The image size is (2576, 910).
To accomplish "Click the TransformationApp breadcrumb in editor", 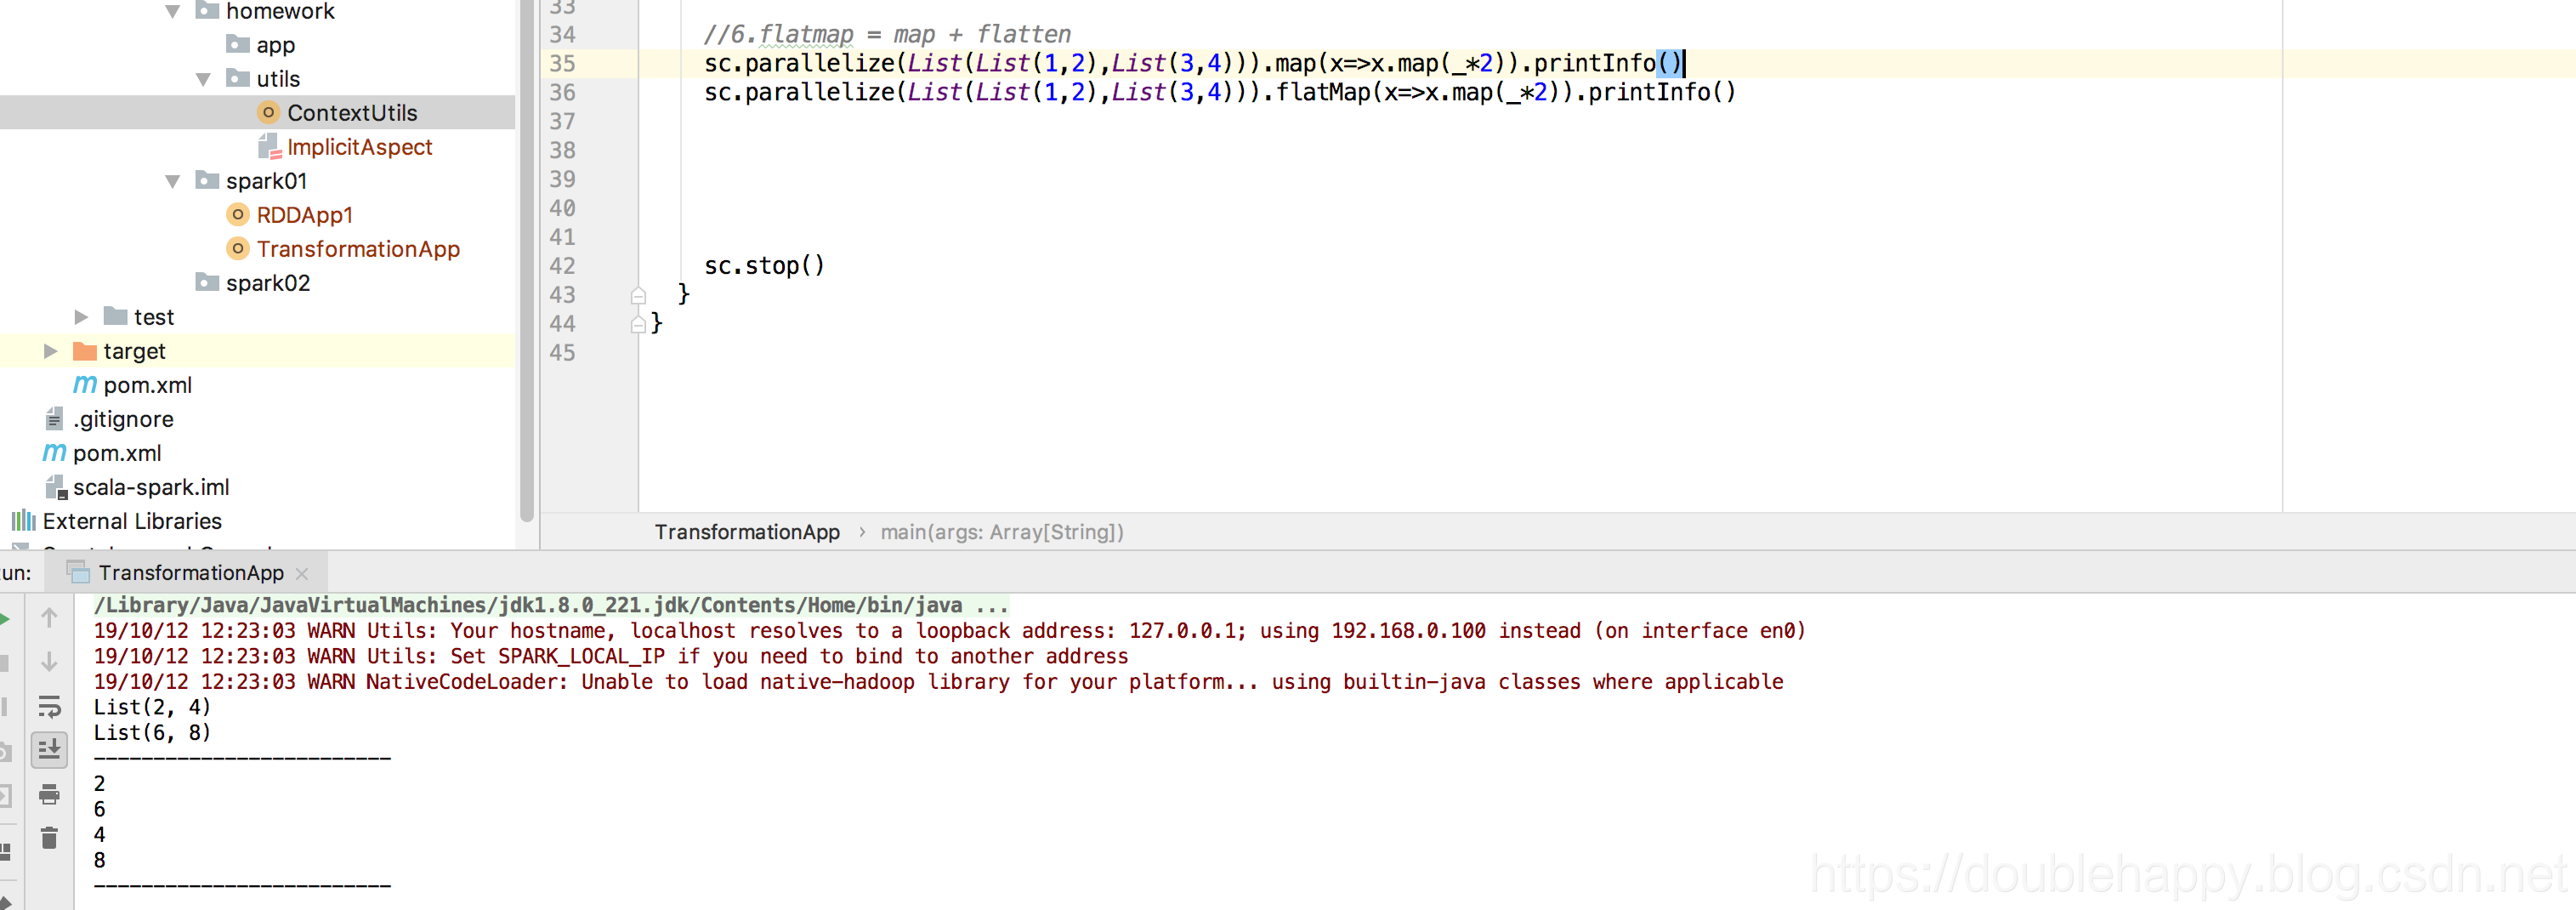I will [747, 532].
